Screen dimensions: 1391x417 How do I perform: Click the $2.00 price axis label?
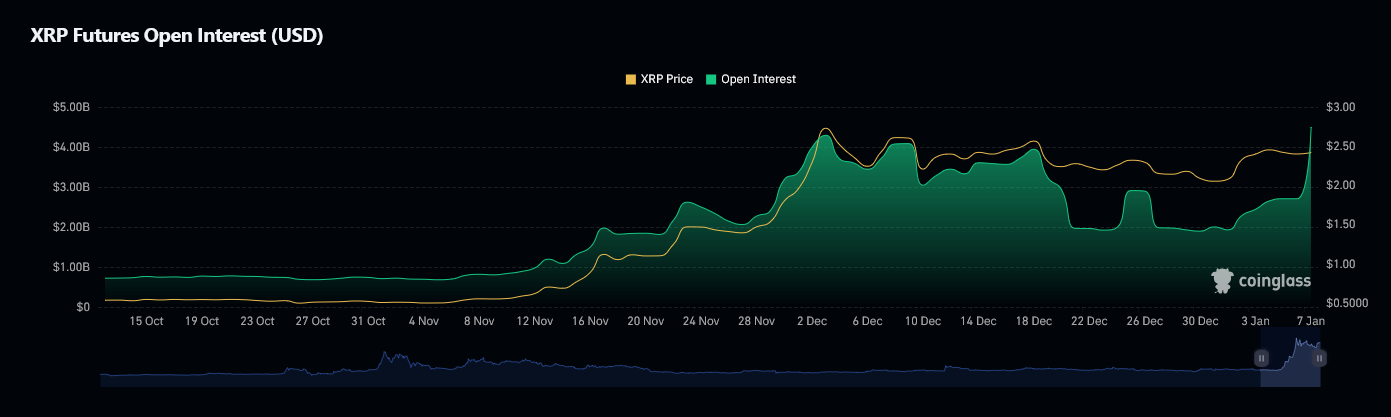pyautogui.click(x=1340, y=185)
